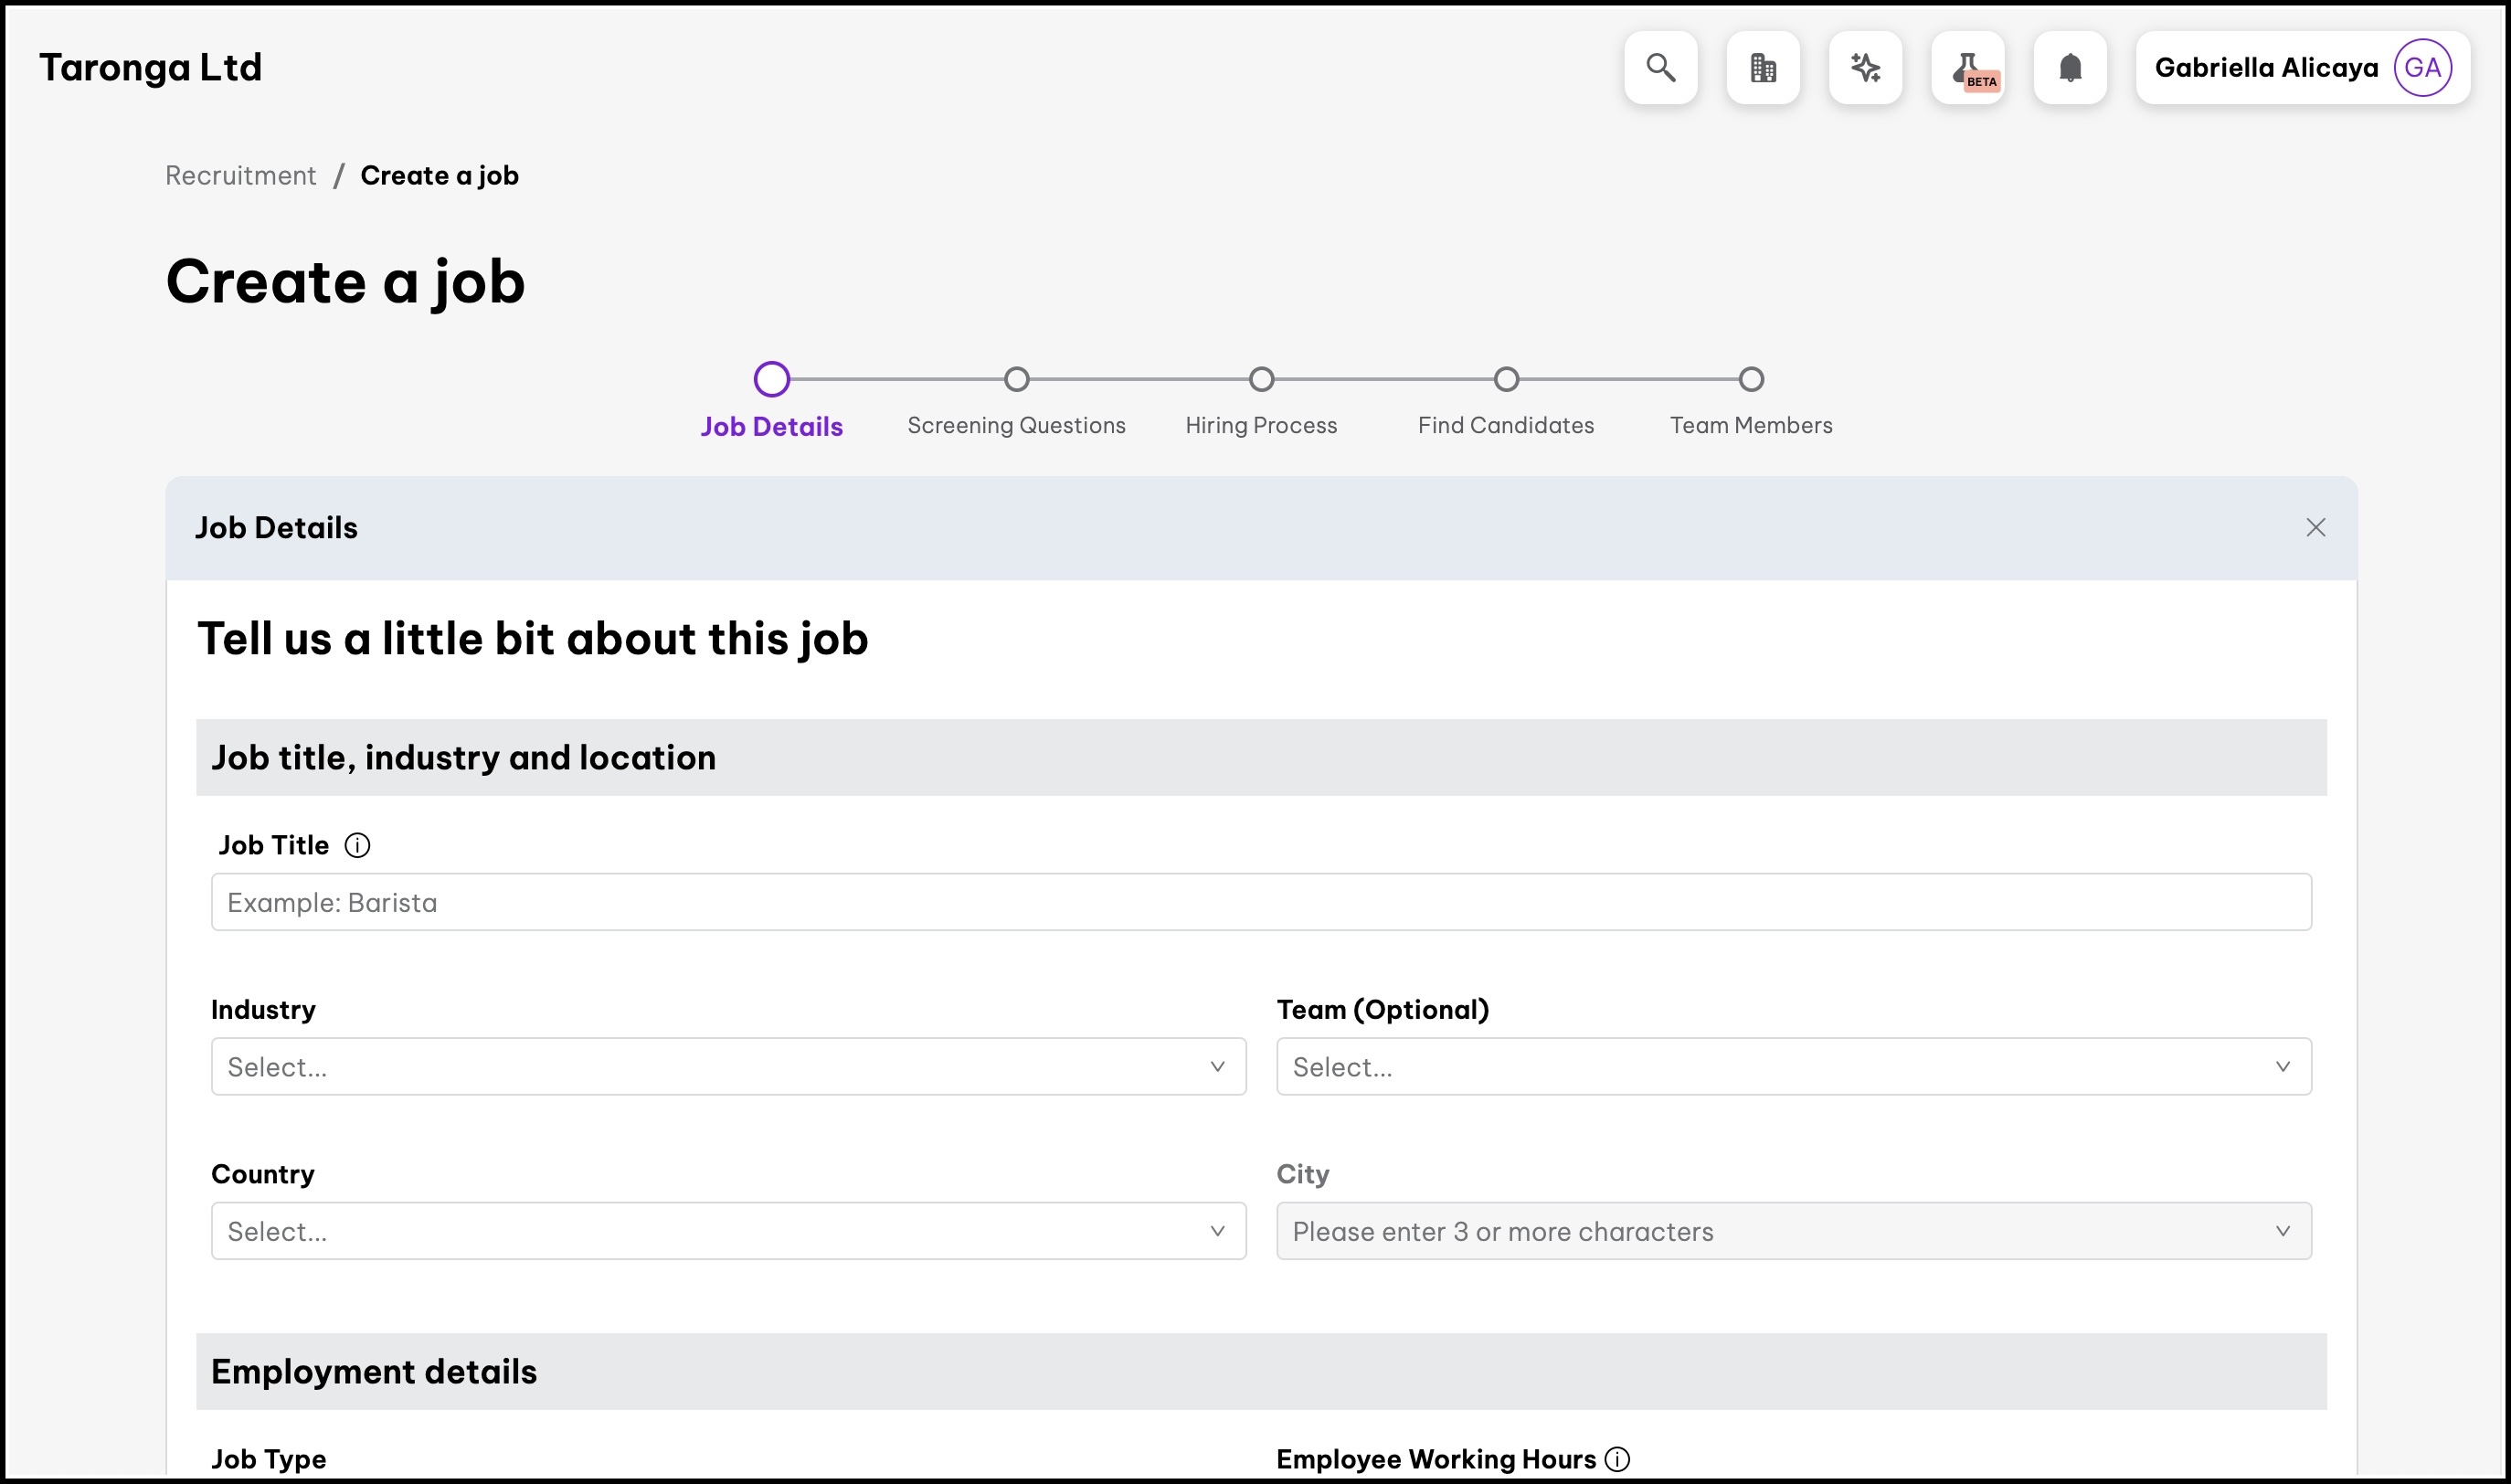Screen dimensions: 2511x1484
Task: Click the GA avatar circle
Action: (2422, 68)
